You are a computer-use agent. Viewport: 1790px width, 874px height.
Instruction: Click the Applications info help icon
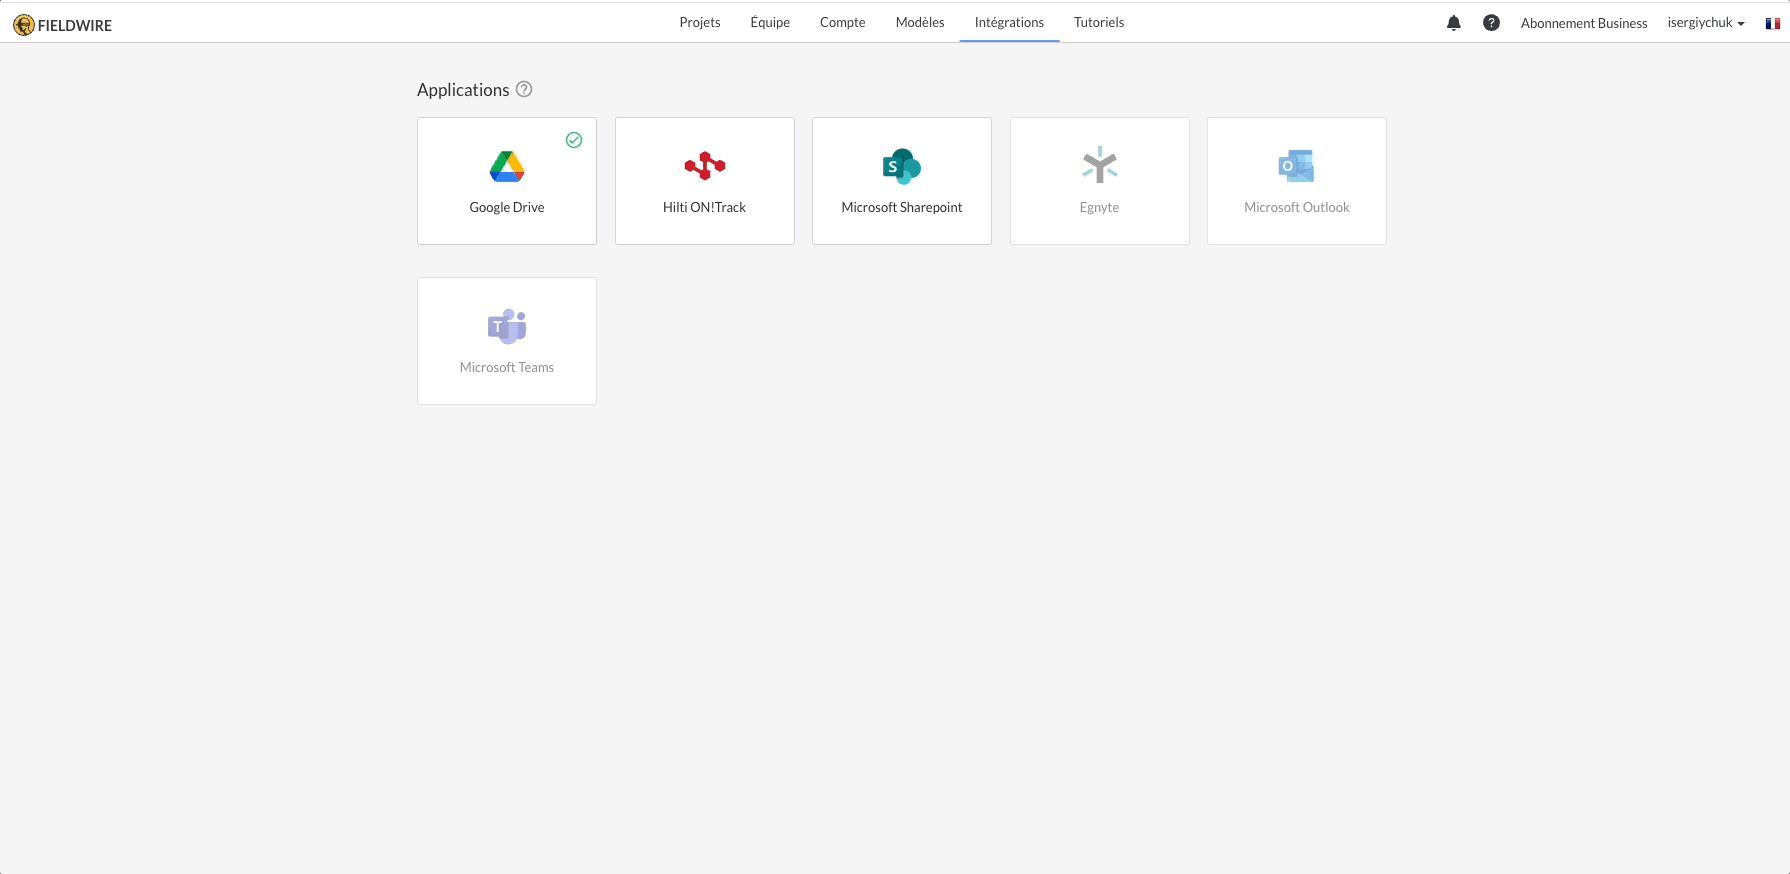click(x=524, y=89)
